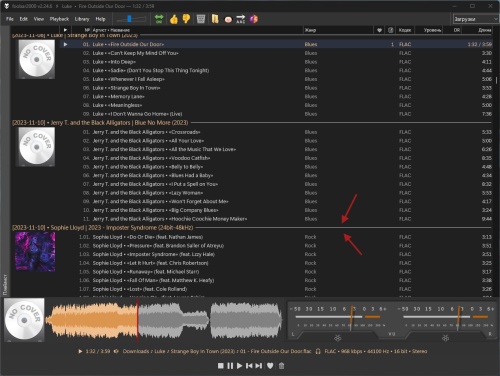The width and height of the screenshot is (500, 376).
Task: Click the left VU meter settings icon
Action: coord(338,338)
